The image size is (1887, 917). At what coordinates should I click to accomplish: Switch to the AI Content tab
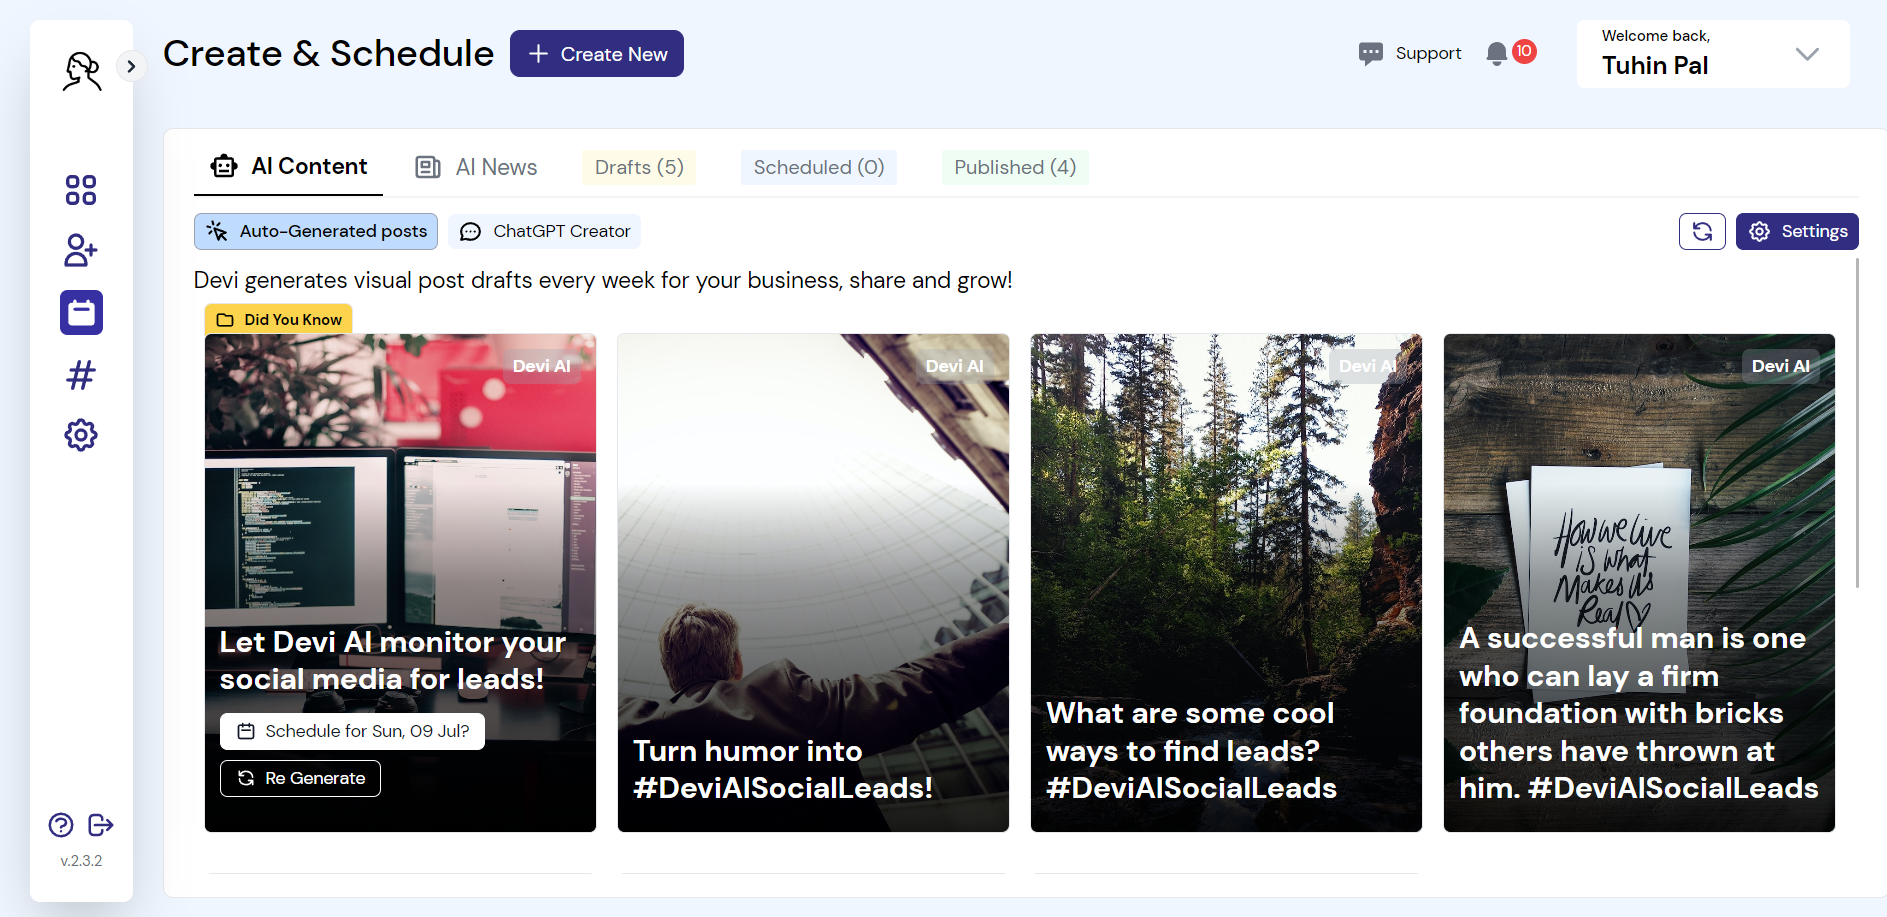[288, 167]
